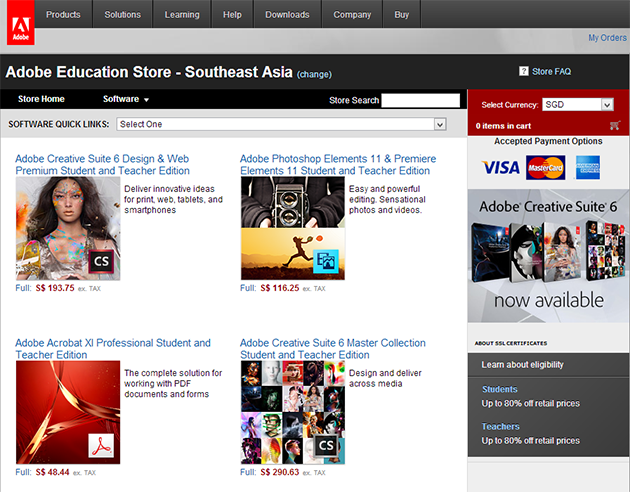Expand the Software Quick Links dropdown

click(281, 124)
